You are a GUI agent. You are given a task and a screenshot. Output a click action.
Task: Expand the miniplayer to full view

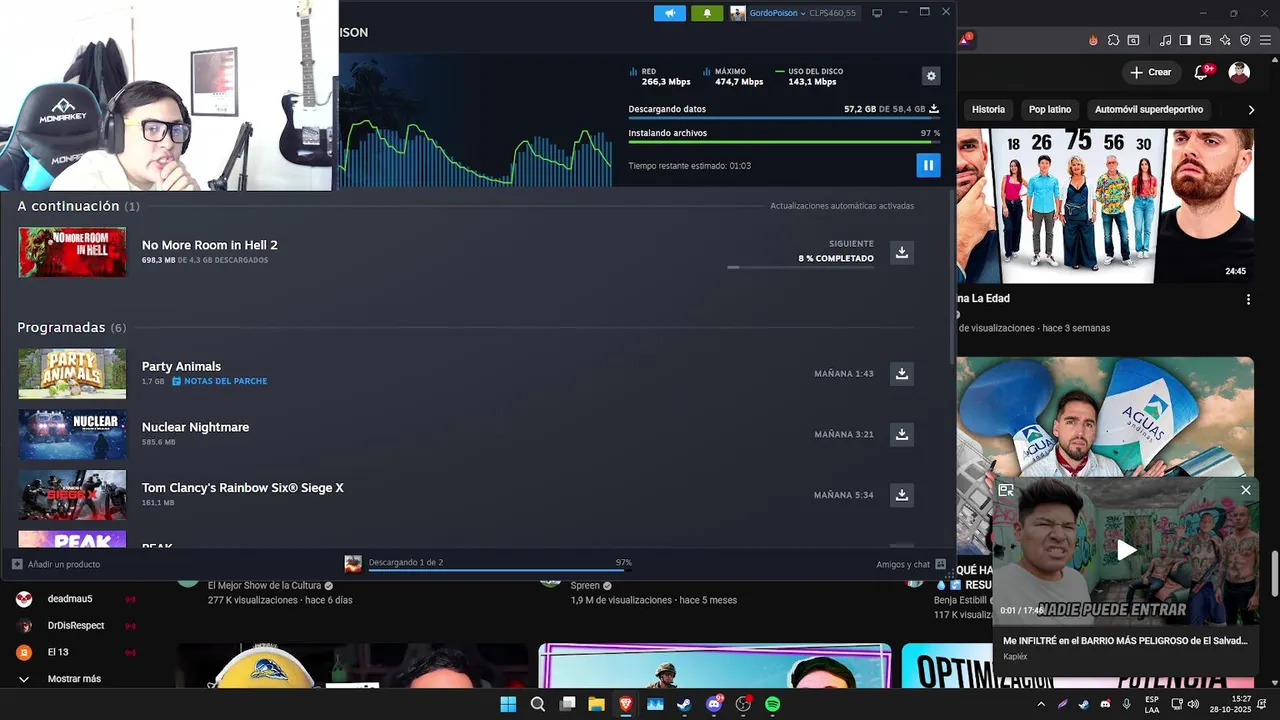[1006, 490]
